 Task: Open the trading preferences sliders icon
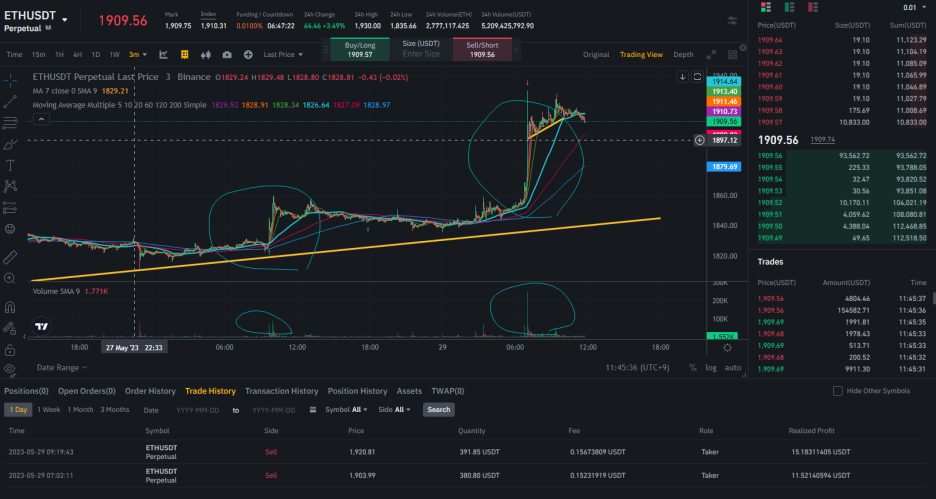point(732,20)
